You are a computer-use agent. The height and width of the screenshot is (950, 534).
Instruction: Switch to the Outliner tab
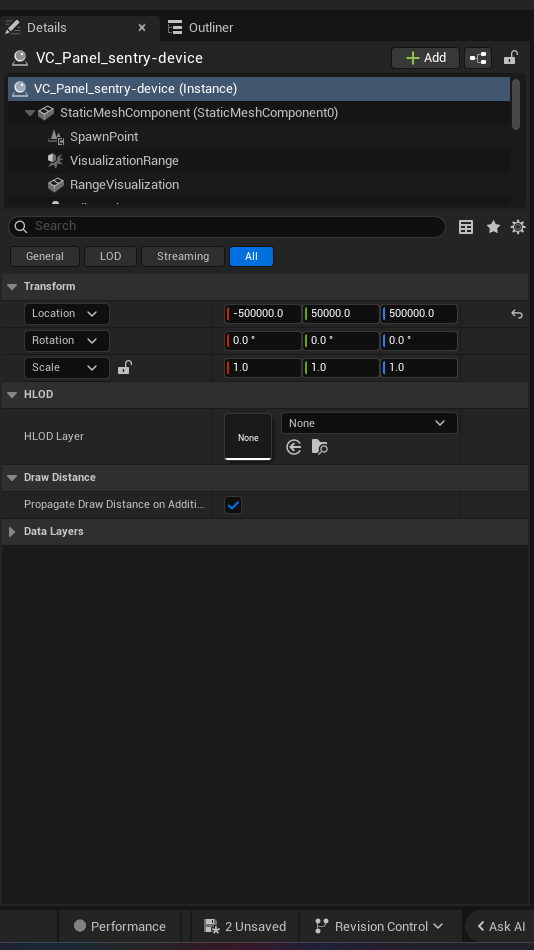(201, 27)
